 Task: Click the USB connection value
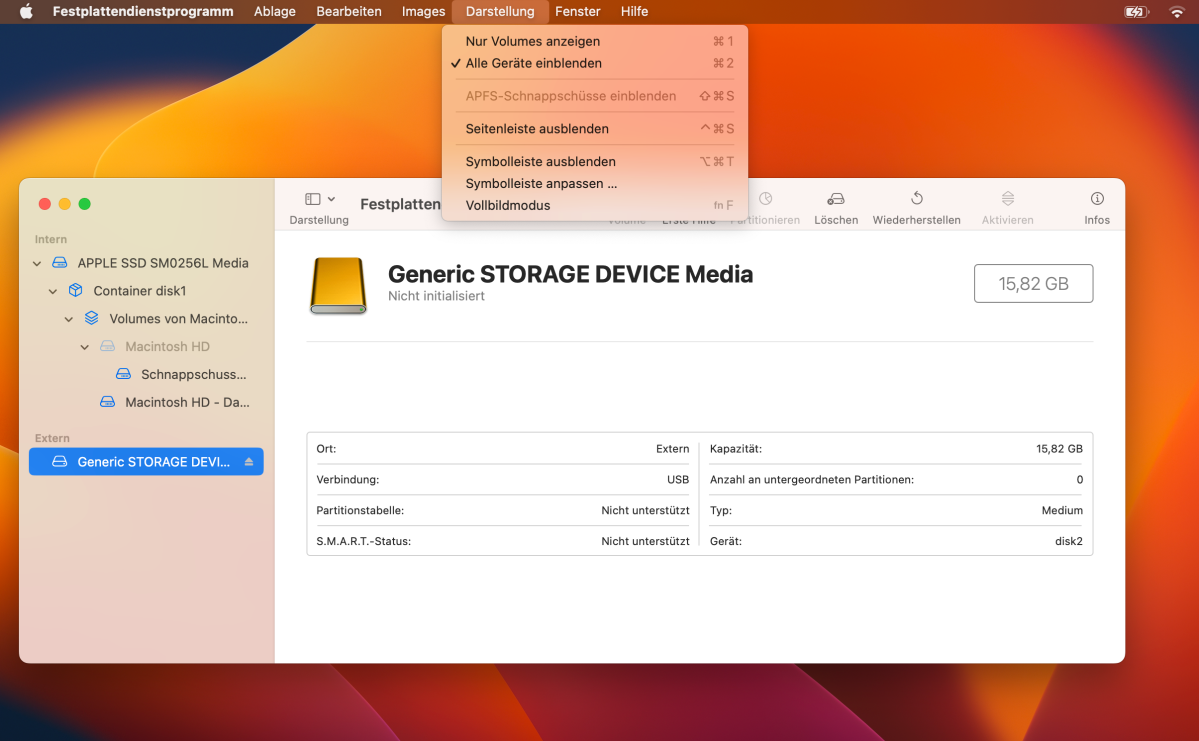pyautogui.click(x=677, y=479)
